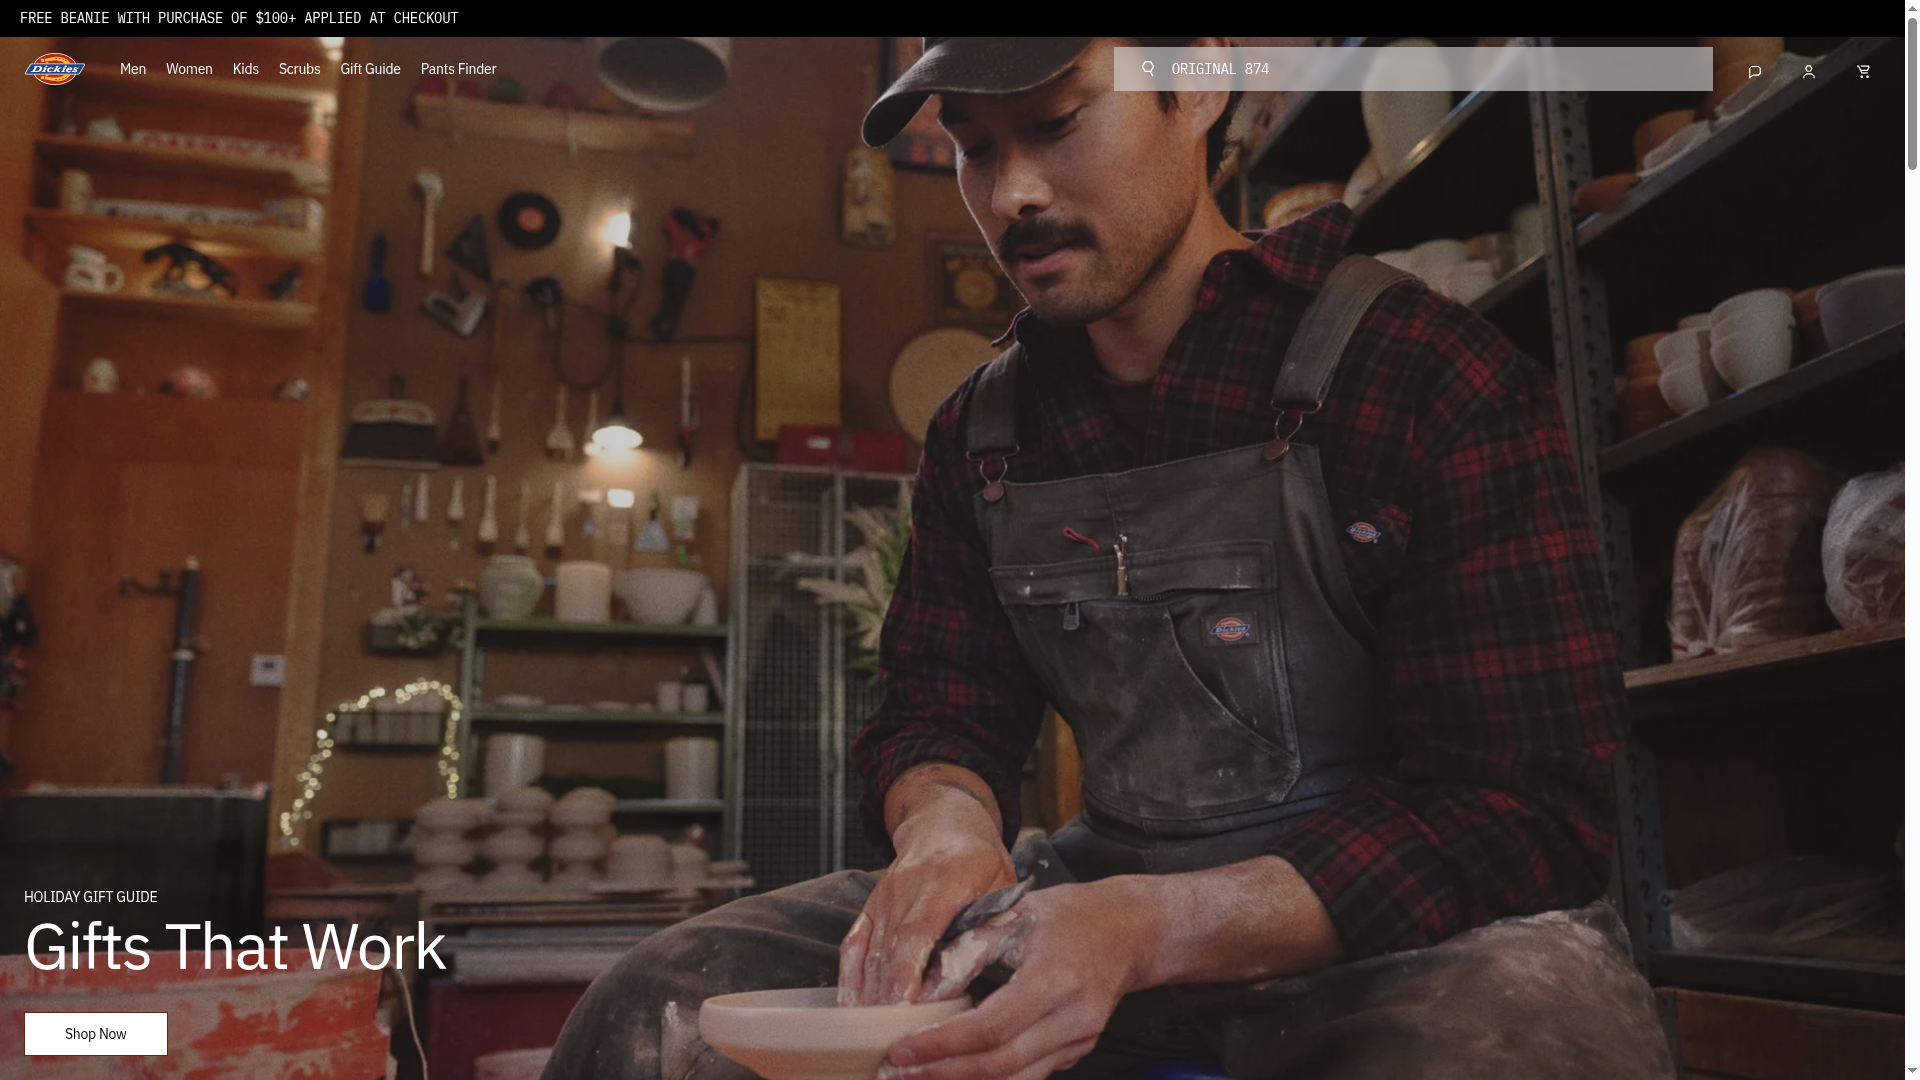Click the HOLIDAY GIFT GUIDE label
The width and height of the screenshot is (1920, 1080).
(90, 897)
